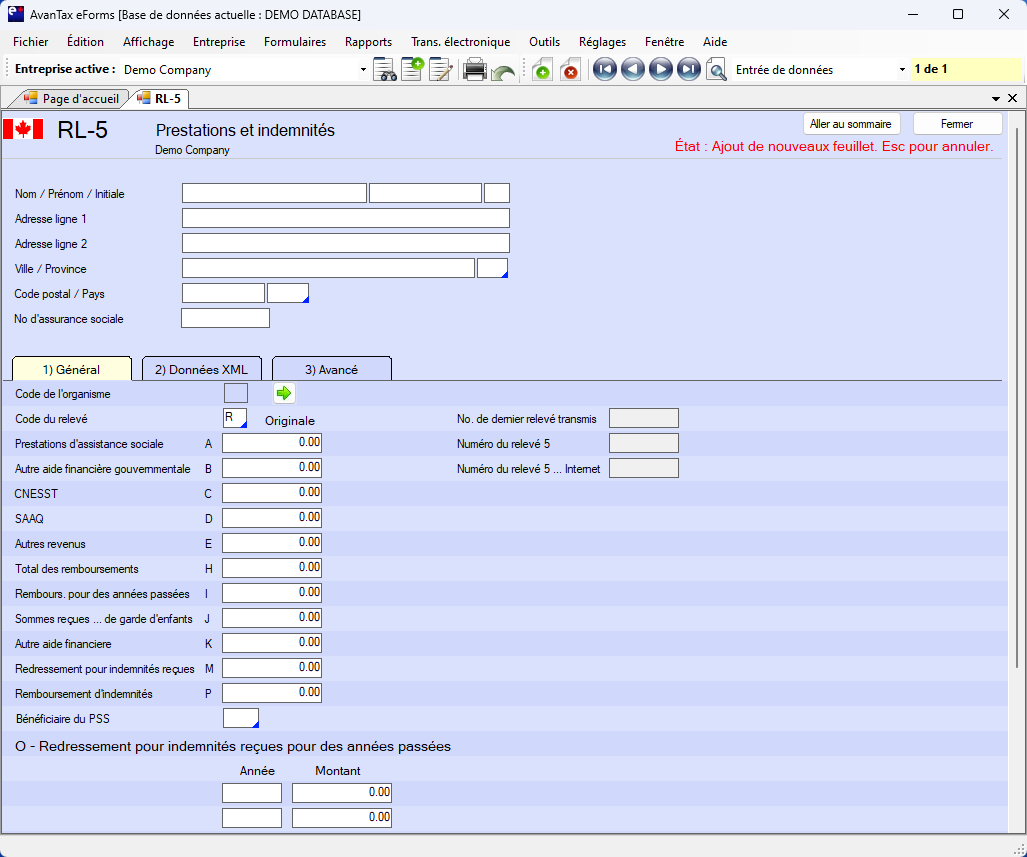Click the Prestations d'assistance sociale box A field
The width and height of the screenshot is (1027, 857).
272,443
